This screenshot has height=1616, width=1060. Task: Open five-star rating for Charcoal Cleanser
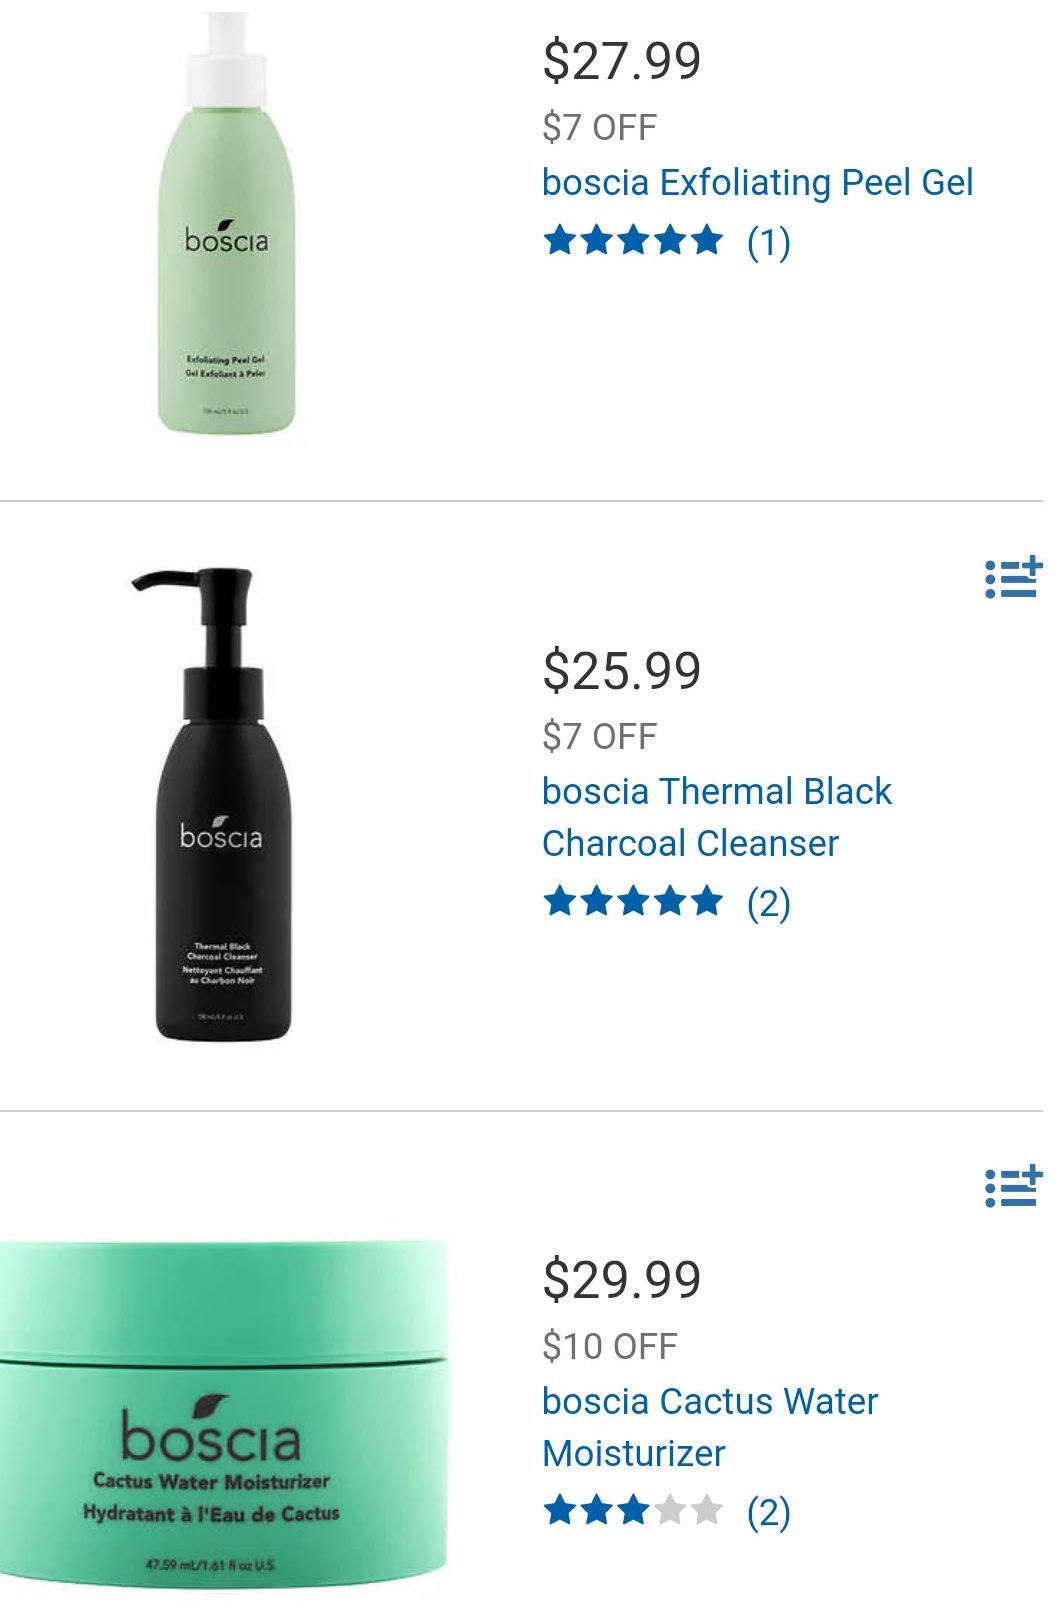(633, 902)
